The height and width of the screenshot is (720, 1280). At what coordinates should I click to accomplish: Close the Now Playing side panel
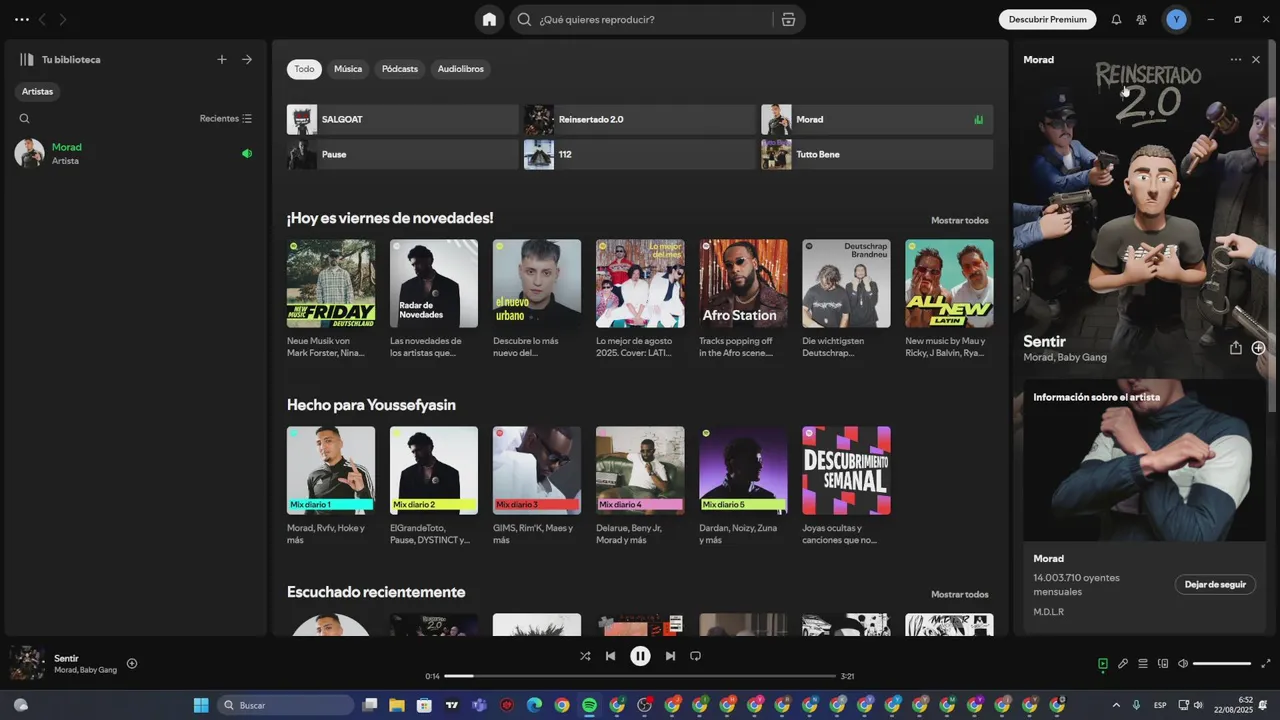tap(1256, 60)
